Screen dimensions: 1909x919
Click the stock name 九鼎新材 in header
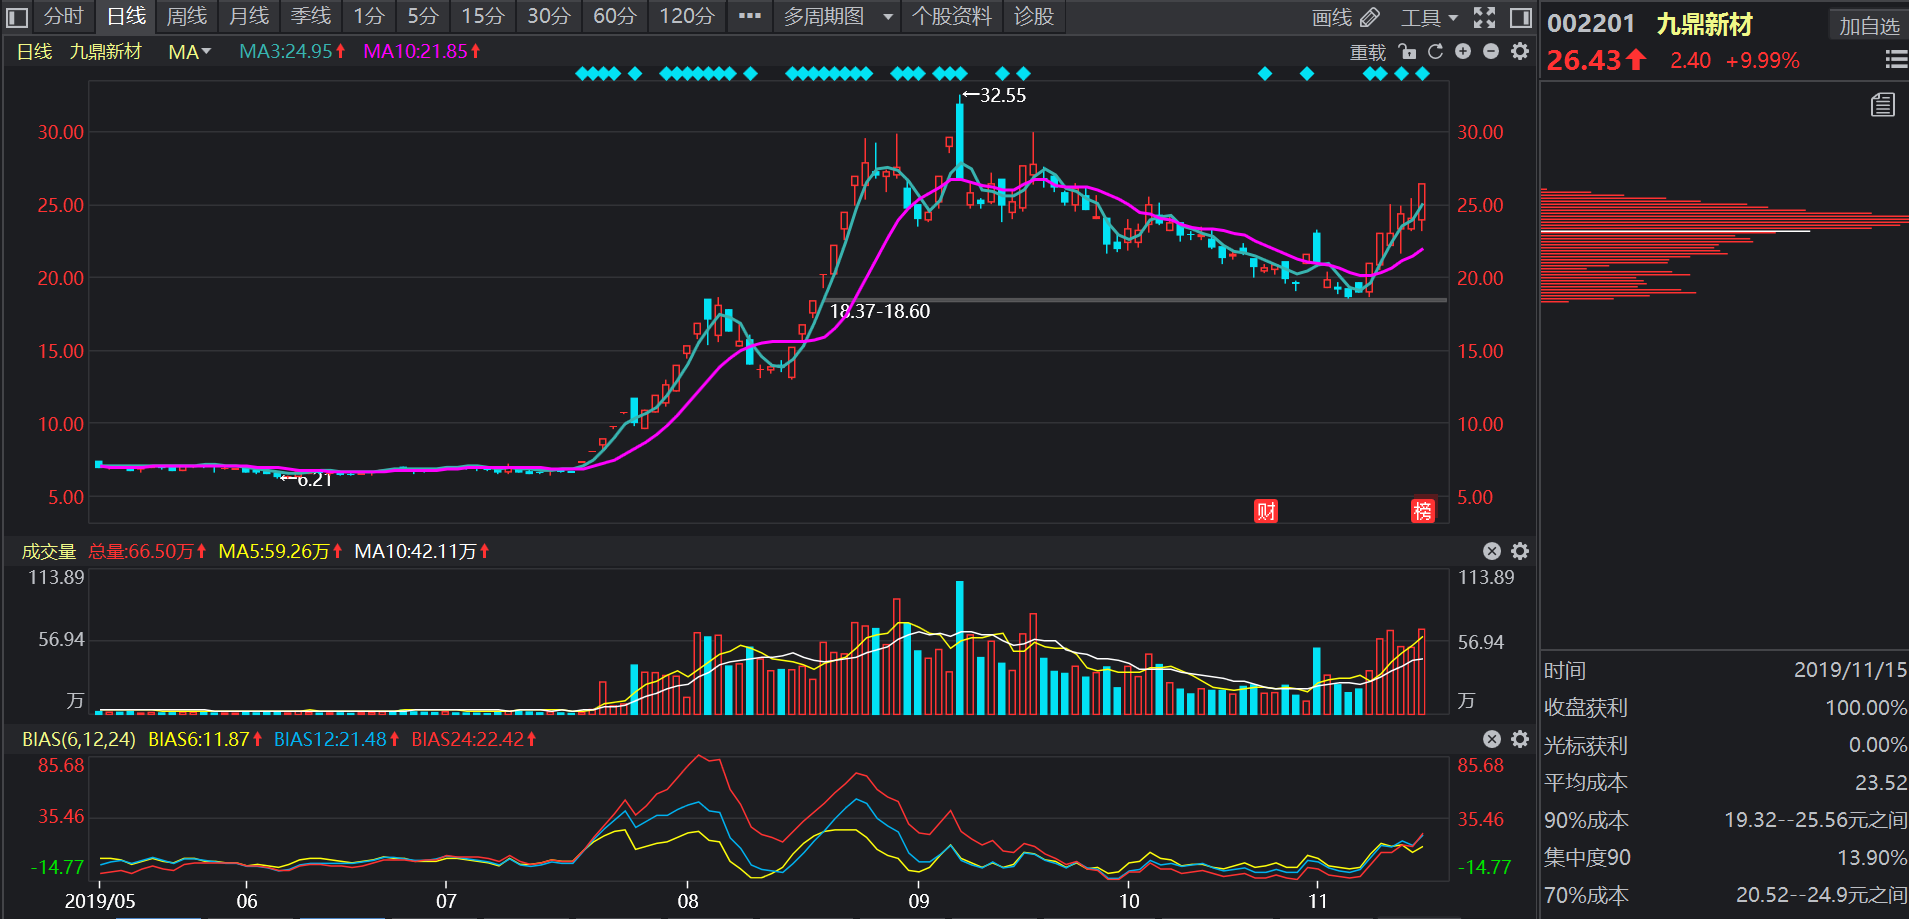tap(1704, 24)
